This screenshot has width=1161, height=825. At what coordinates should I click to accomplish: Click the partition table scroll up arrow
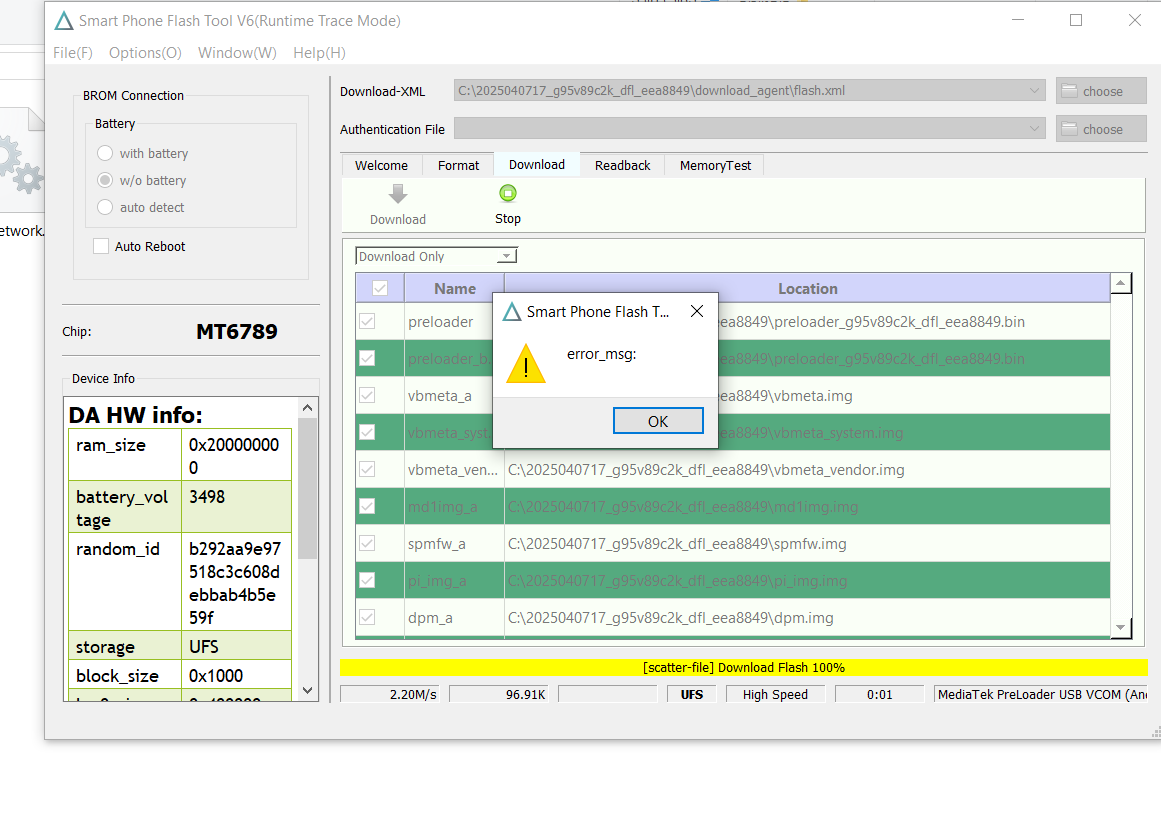coord(1120,283)
